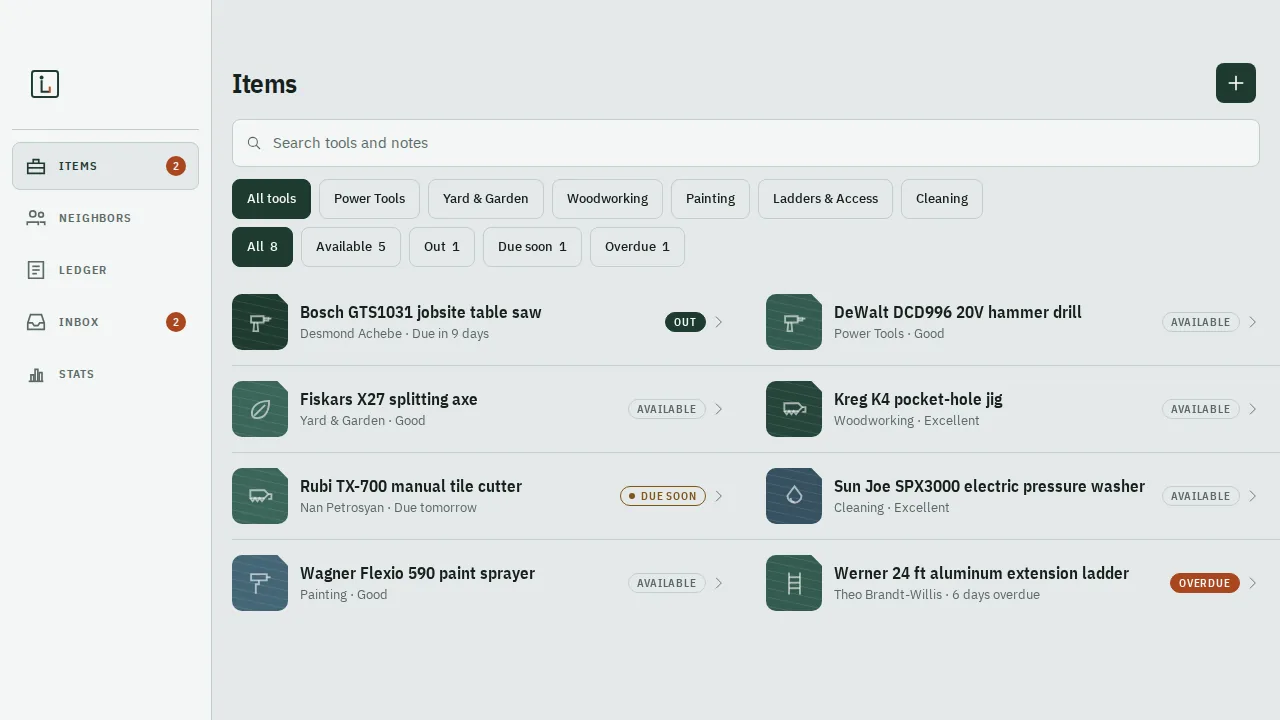Viewport: 1280px width, 720px height.
Task: Click the OUT status badge on Bosch saw
Action: [685, 322]
